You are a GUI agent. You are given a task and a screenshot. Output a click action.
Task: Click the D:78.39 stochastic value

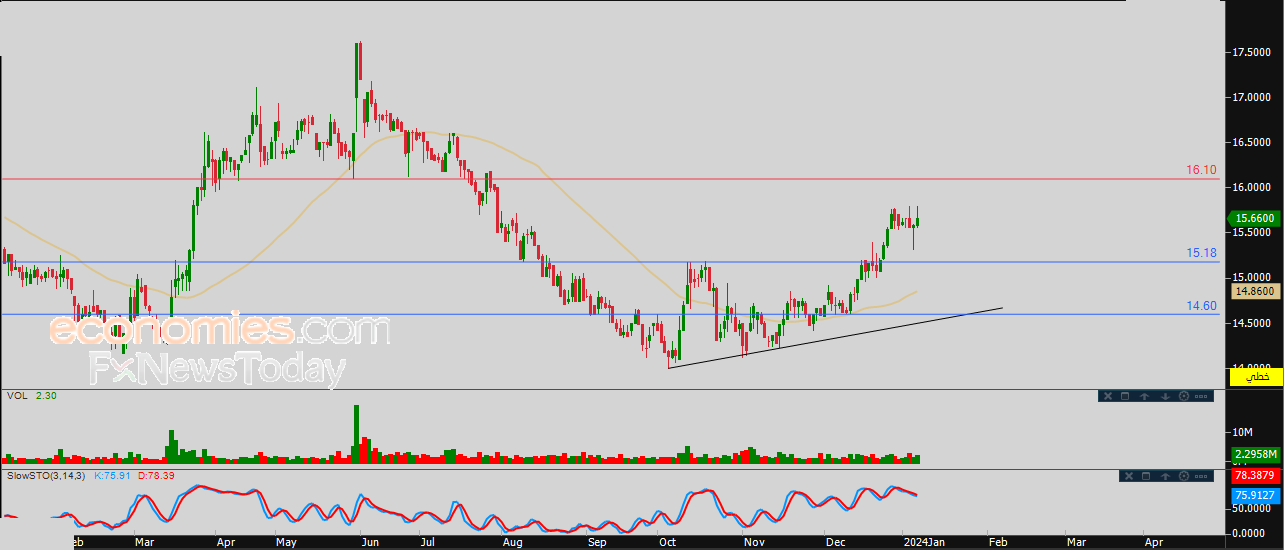point(156,475)
